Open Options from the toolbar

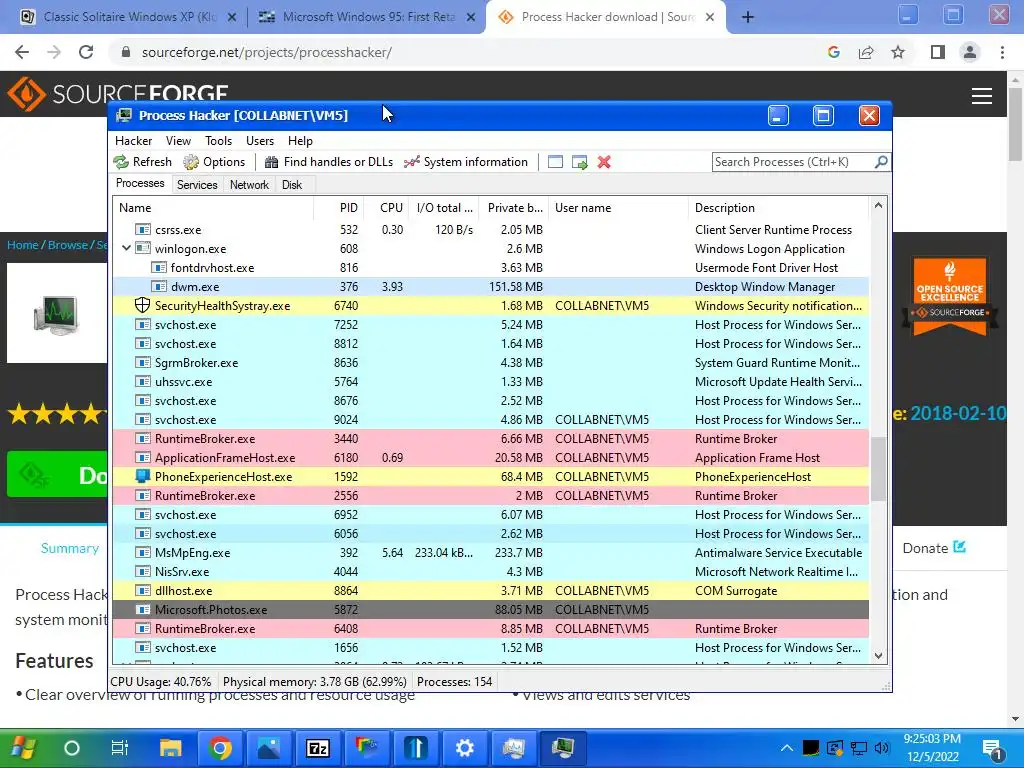pos(214,162)
